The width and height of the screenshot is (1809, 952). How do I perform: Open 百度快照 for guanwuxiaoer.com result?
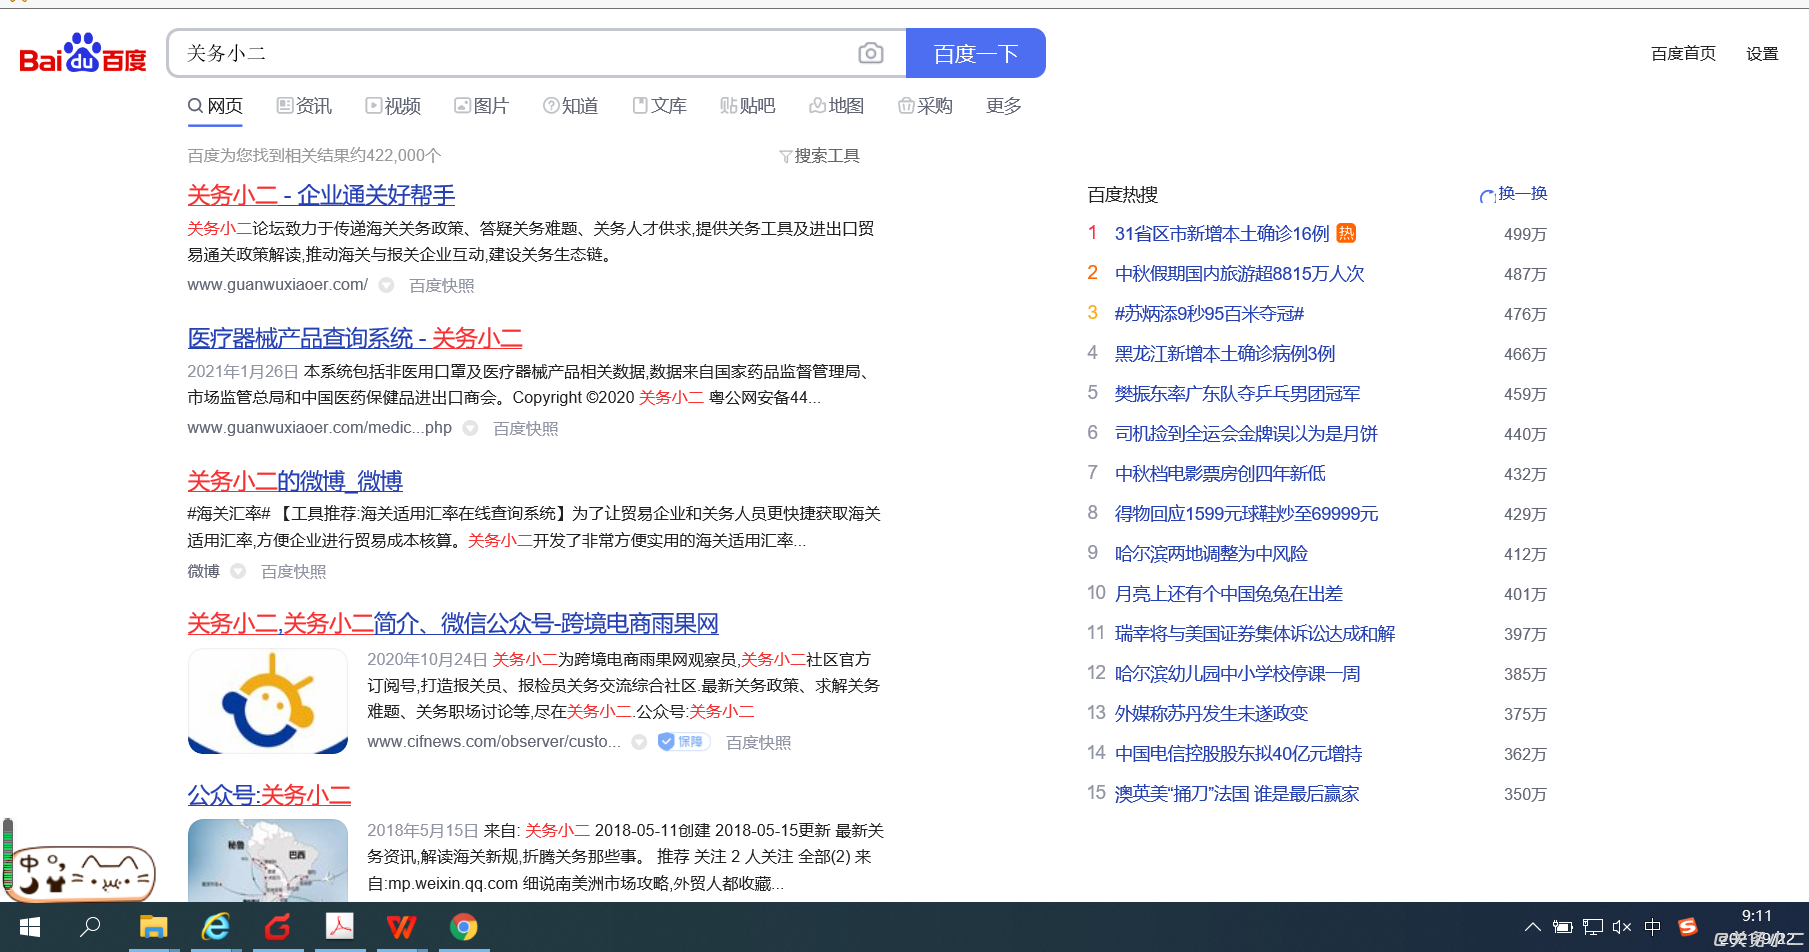click(x=441, y=286)
